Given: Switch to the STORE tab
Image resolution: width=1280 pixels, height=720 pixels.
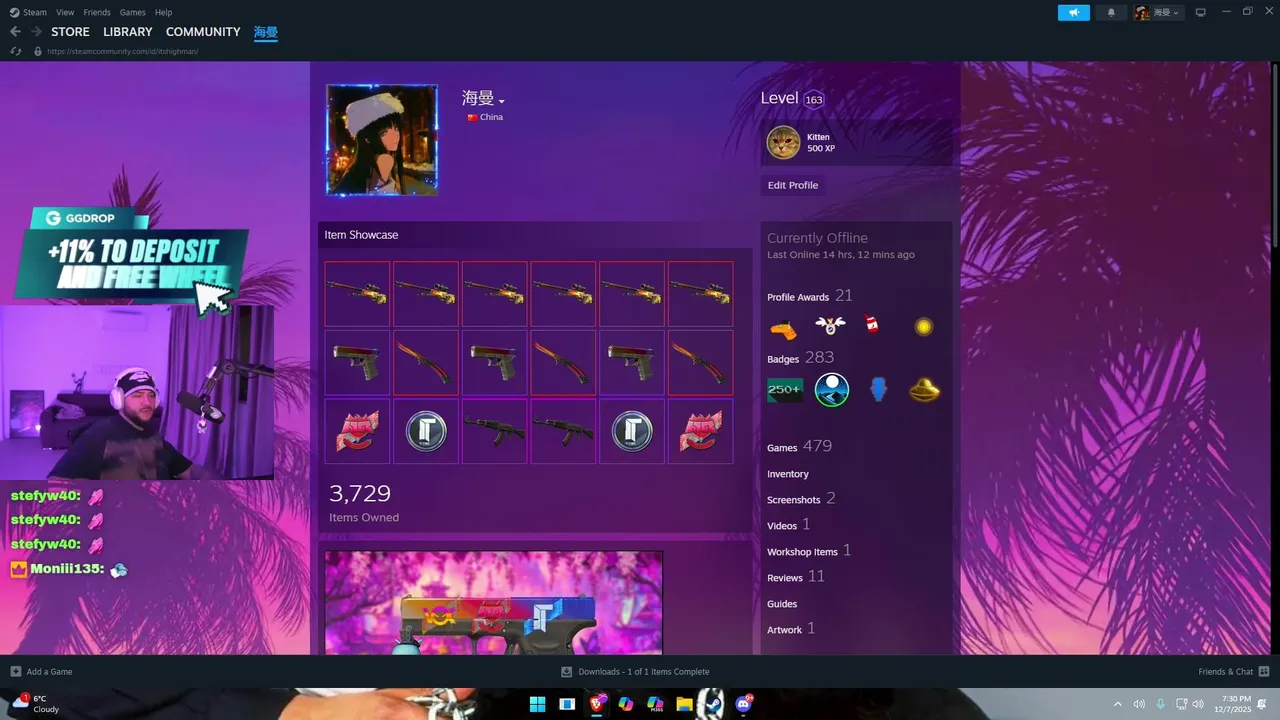Looking at the screenshot, I should click(x=70, y=32).
